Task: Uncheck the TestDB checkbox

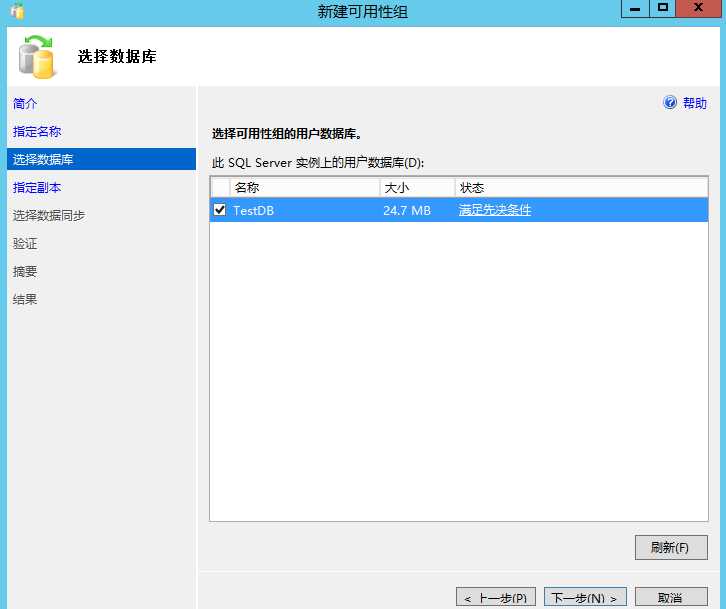Action: 220,210
